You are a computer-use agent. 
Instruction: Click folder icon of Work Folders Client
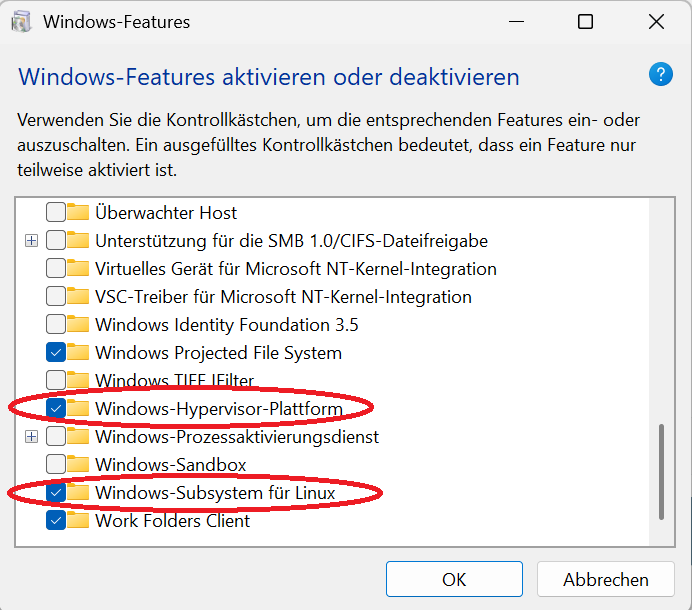(78, 520)
